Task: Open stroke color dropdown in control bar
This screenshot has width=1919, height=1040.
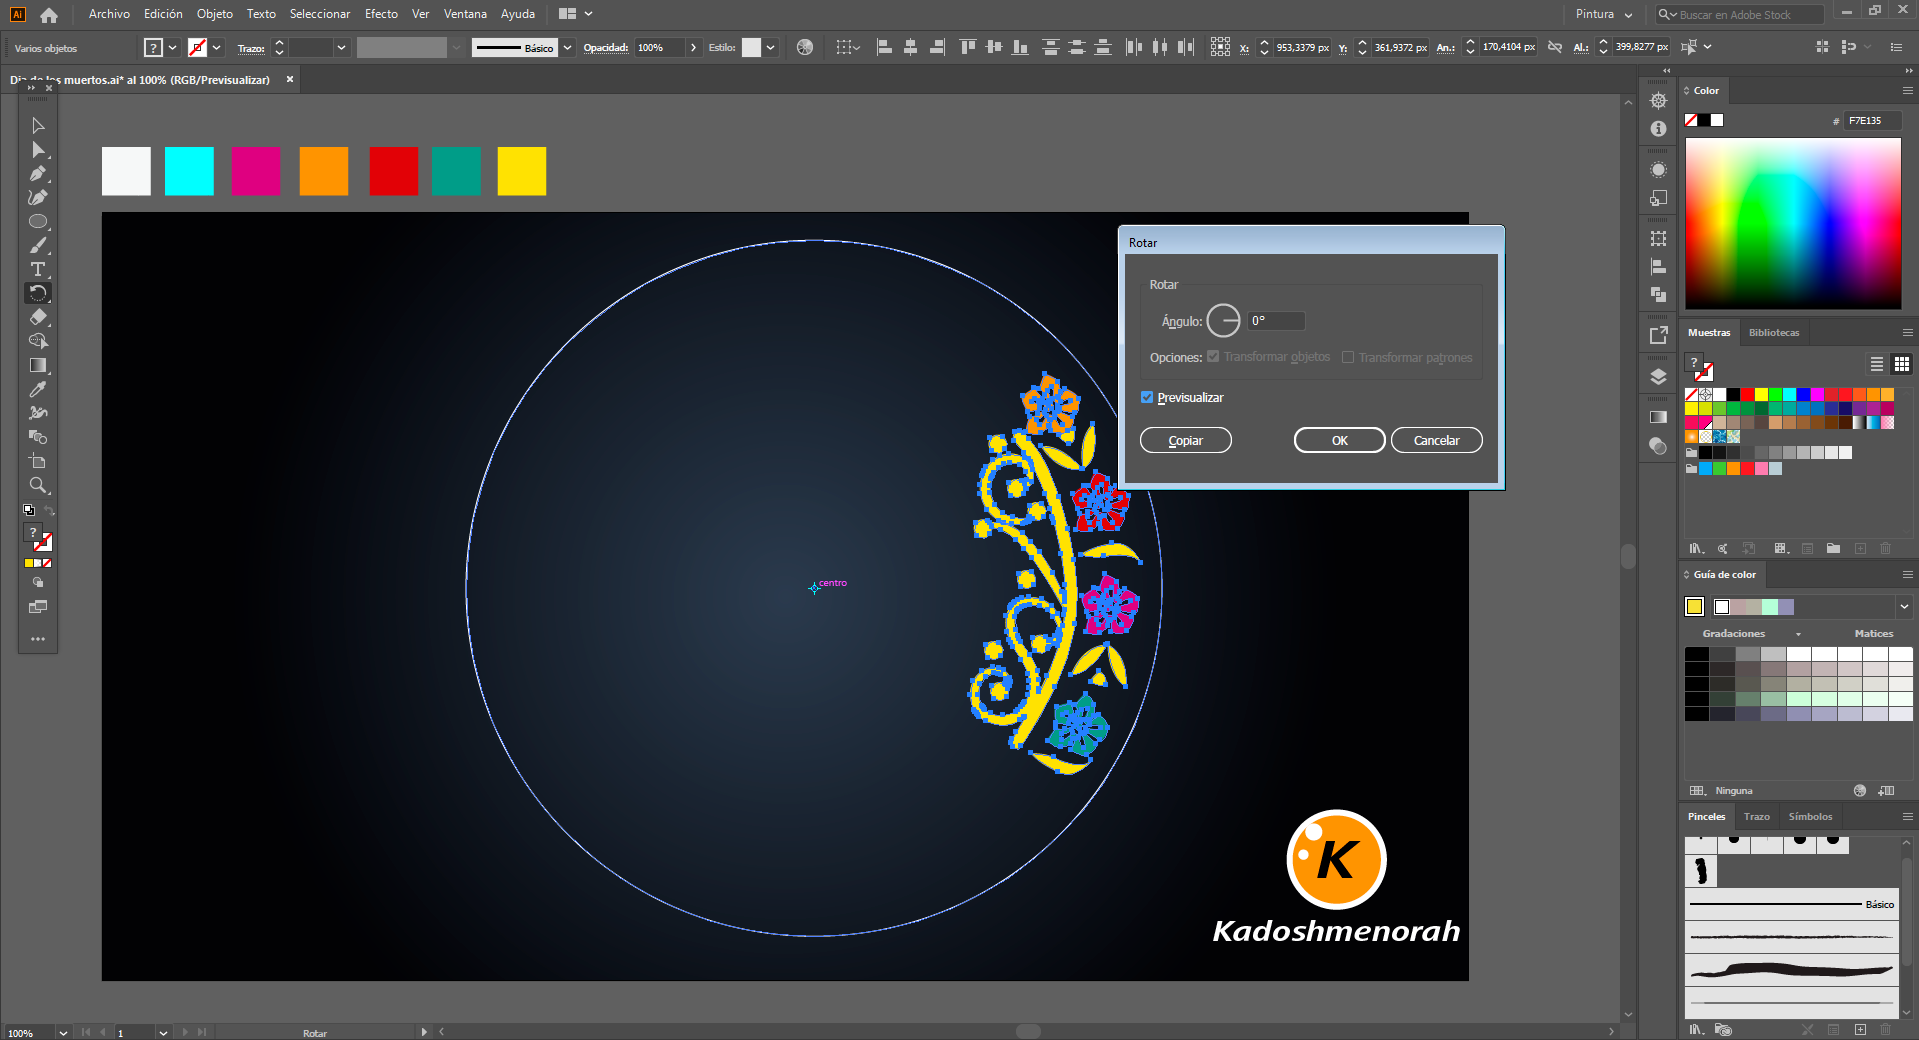Action: click(217, 47)
